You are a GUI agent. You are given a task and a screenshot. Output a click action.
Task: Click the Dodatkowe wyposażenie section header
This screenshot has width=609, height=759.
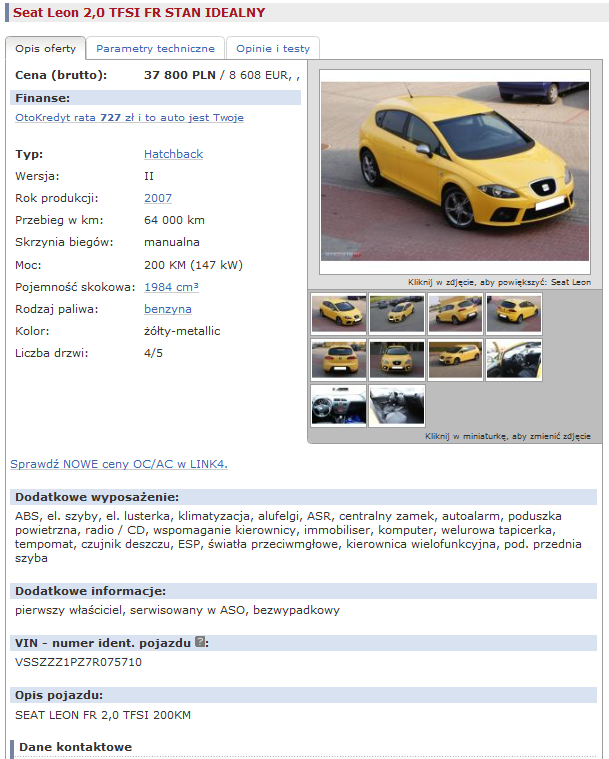pos(304,497)
